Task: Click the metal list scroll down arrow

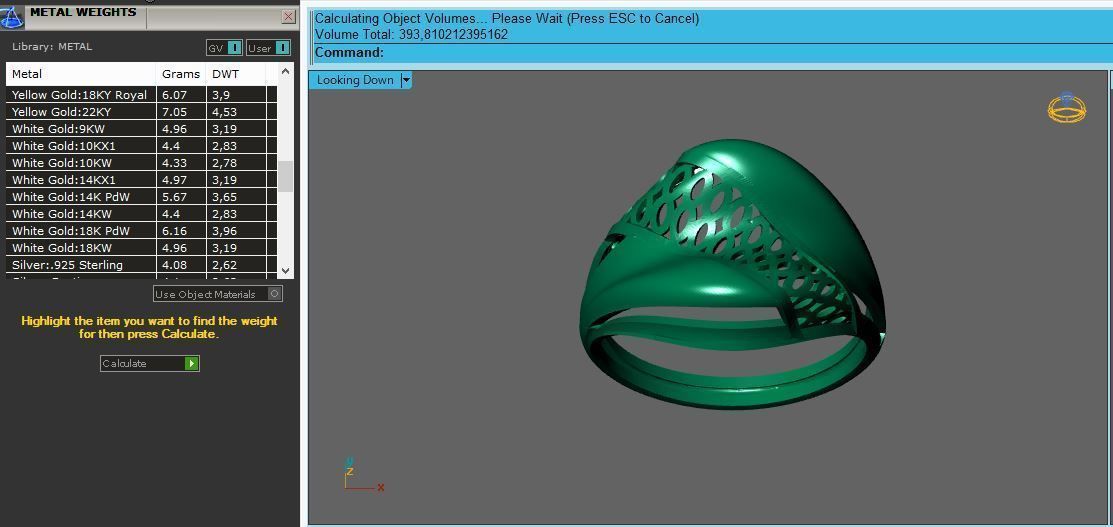Action: [x=285, y=271]
